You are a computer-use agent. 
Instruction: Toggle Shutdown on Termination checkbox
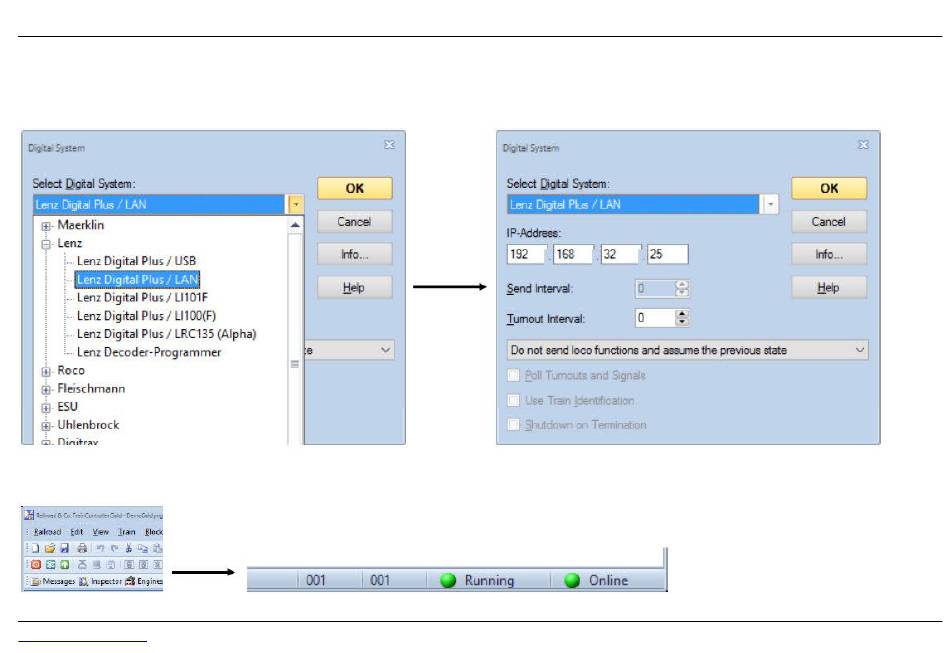(x=513, y=425)
